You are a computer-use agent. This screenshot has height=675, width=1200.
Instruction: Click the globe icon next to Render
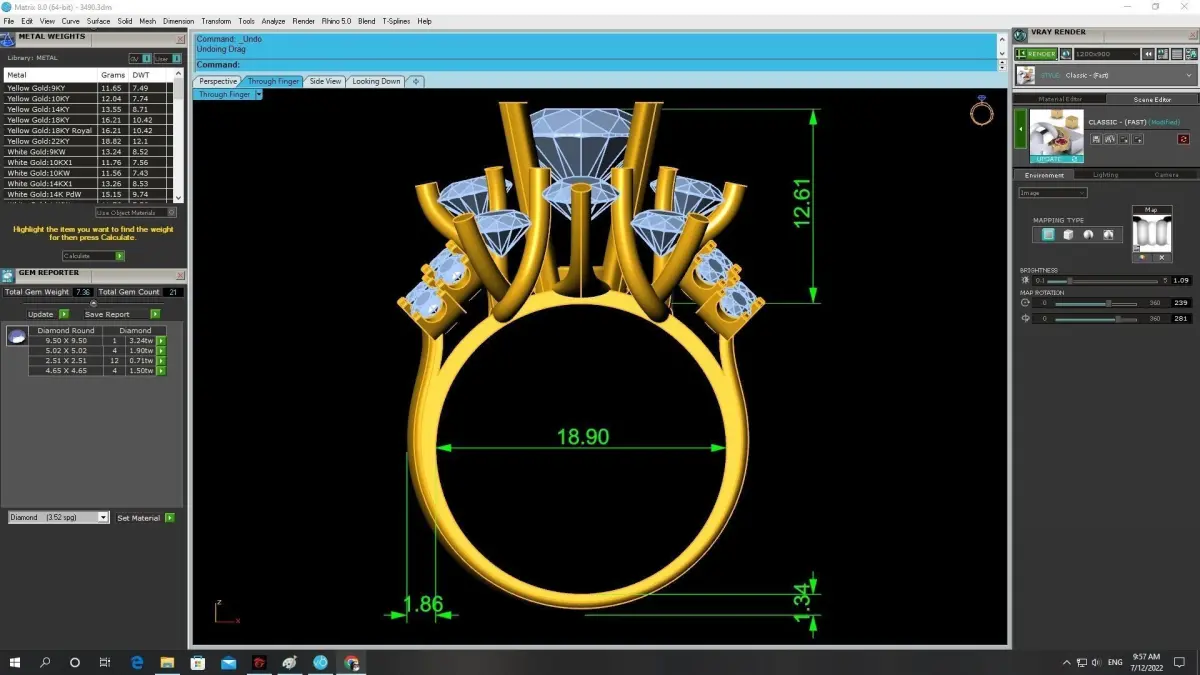[1066, 54]
